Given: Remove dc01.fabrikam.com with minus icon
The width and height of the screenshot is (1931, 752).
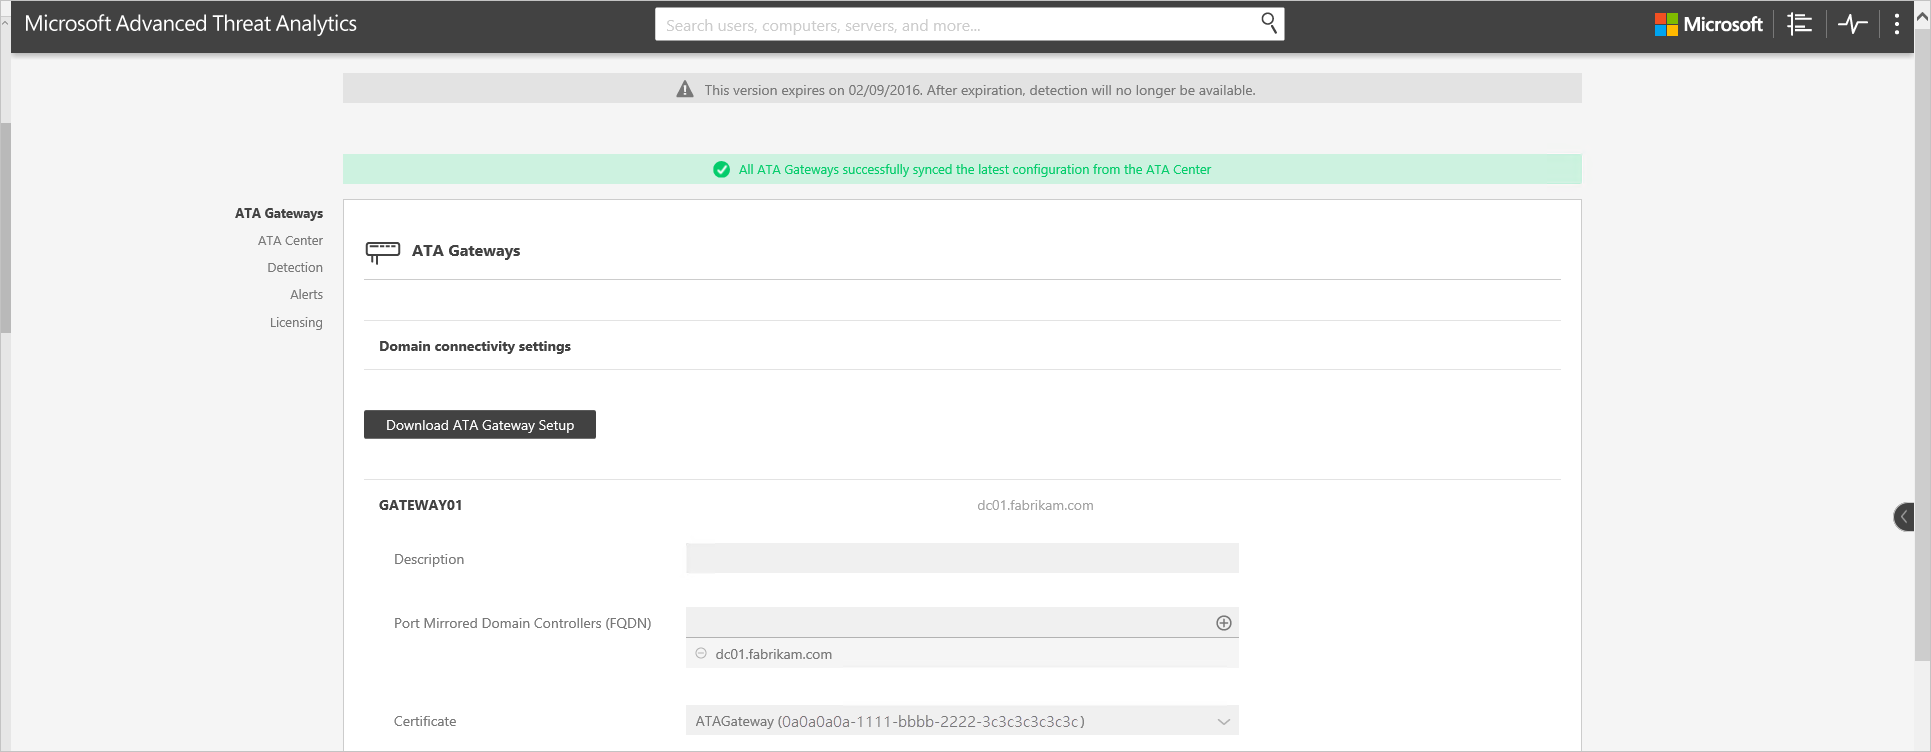Looking at the screenshot, I should [x=701, y=653].
